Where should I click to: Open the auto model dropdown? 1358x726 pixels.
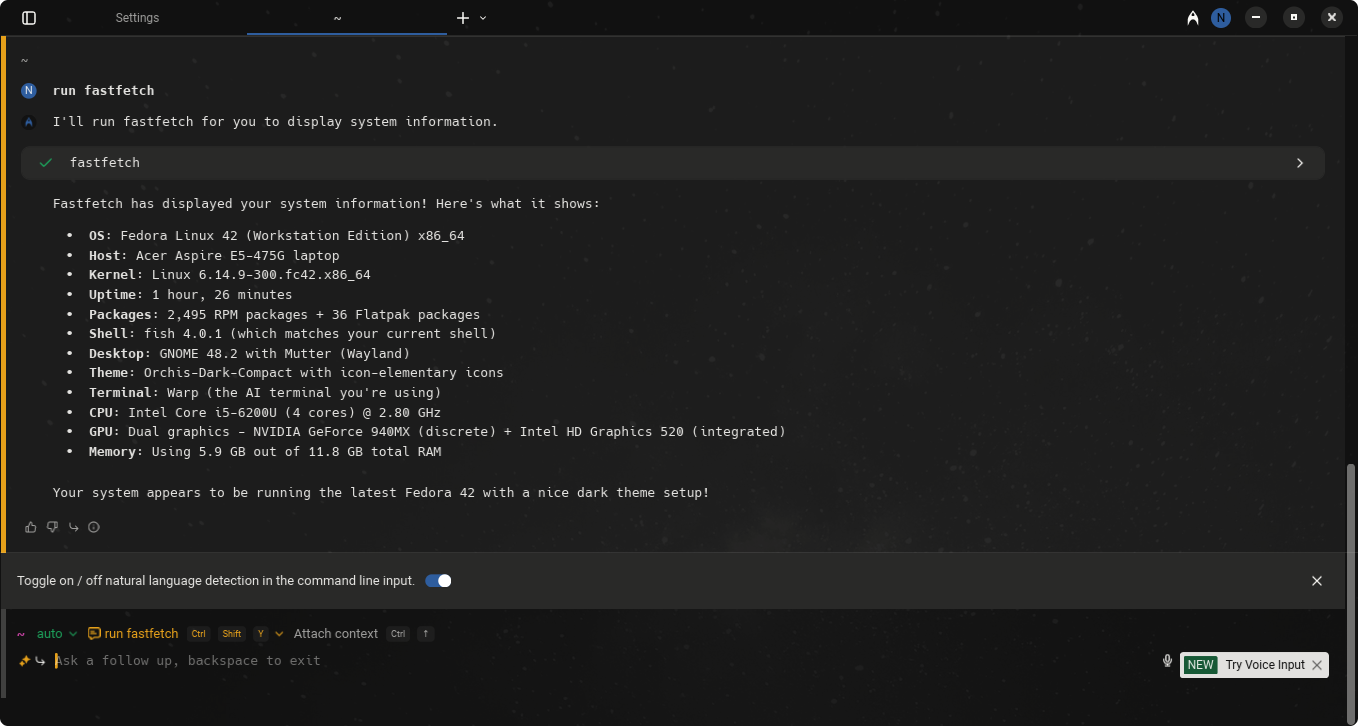[x=57, y=634]
